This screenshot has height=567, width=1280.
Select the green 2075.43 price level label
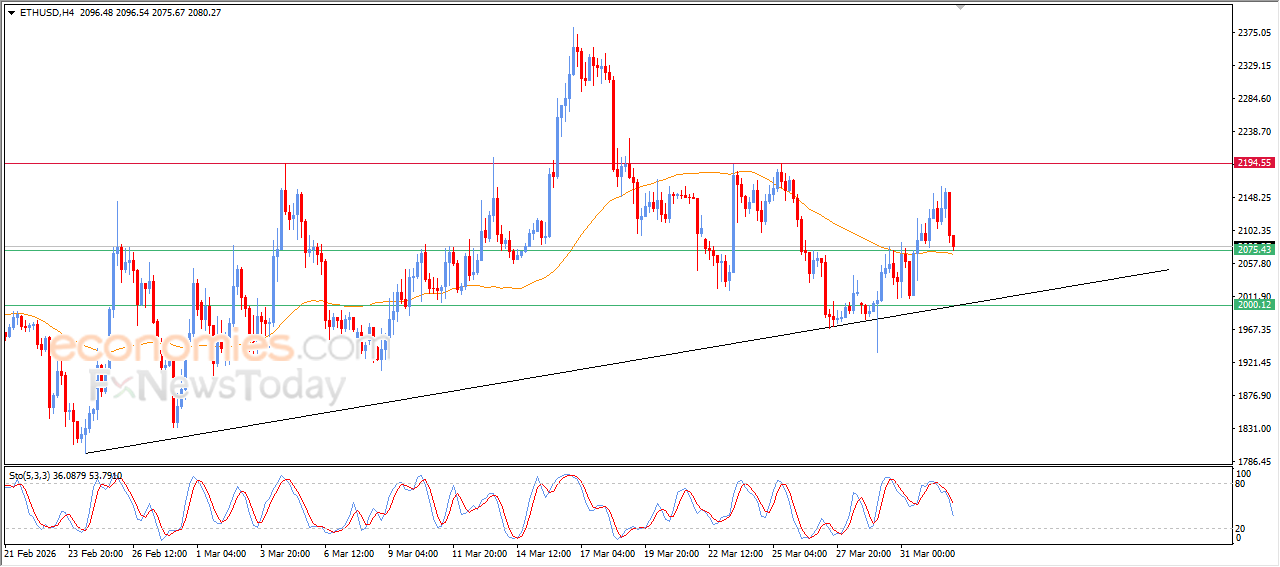click(1253, 248)
